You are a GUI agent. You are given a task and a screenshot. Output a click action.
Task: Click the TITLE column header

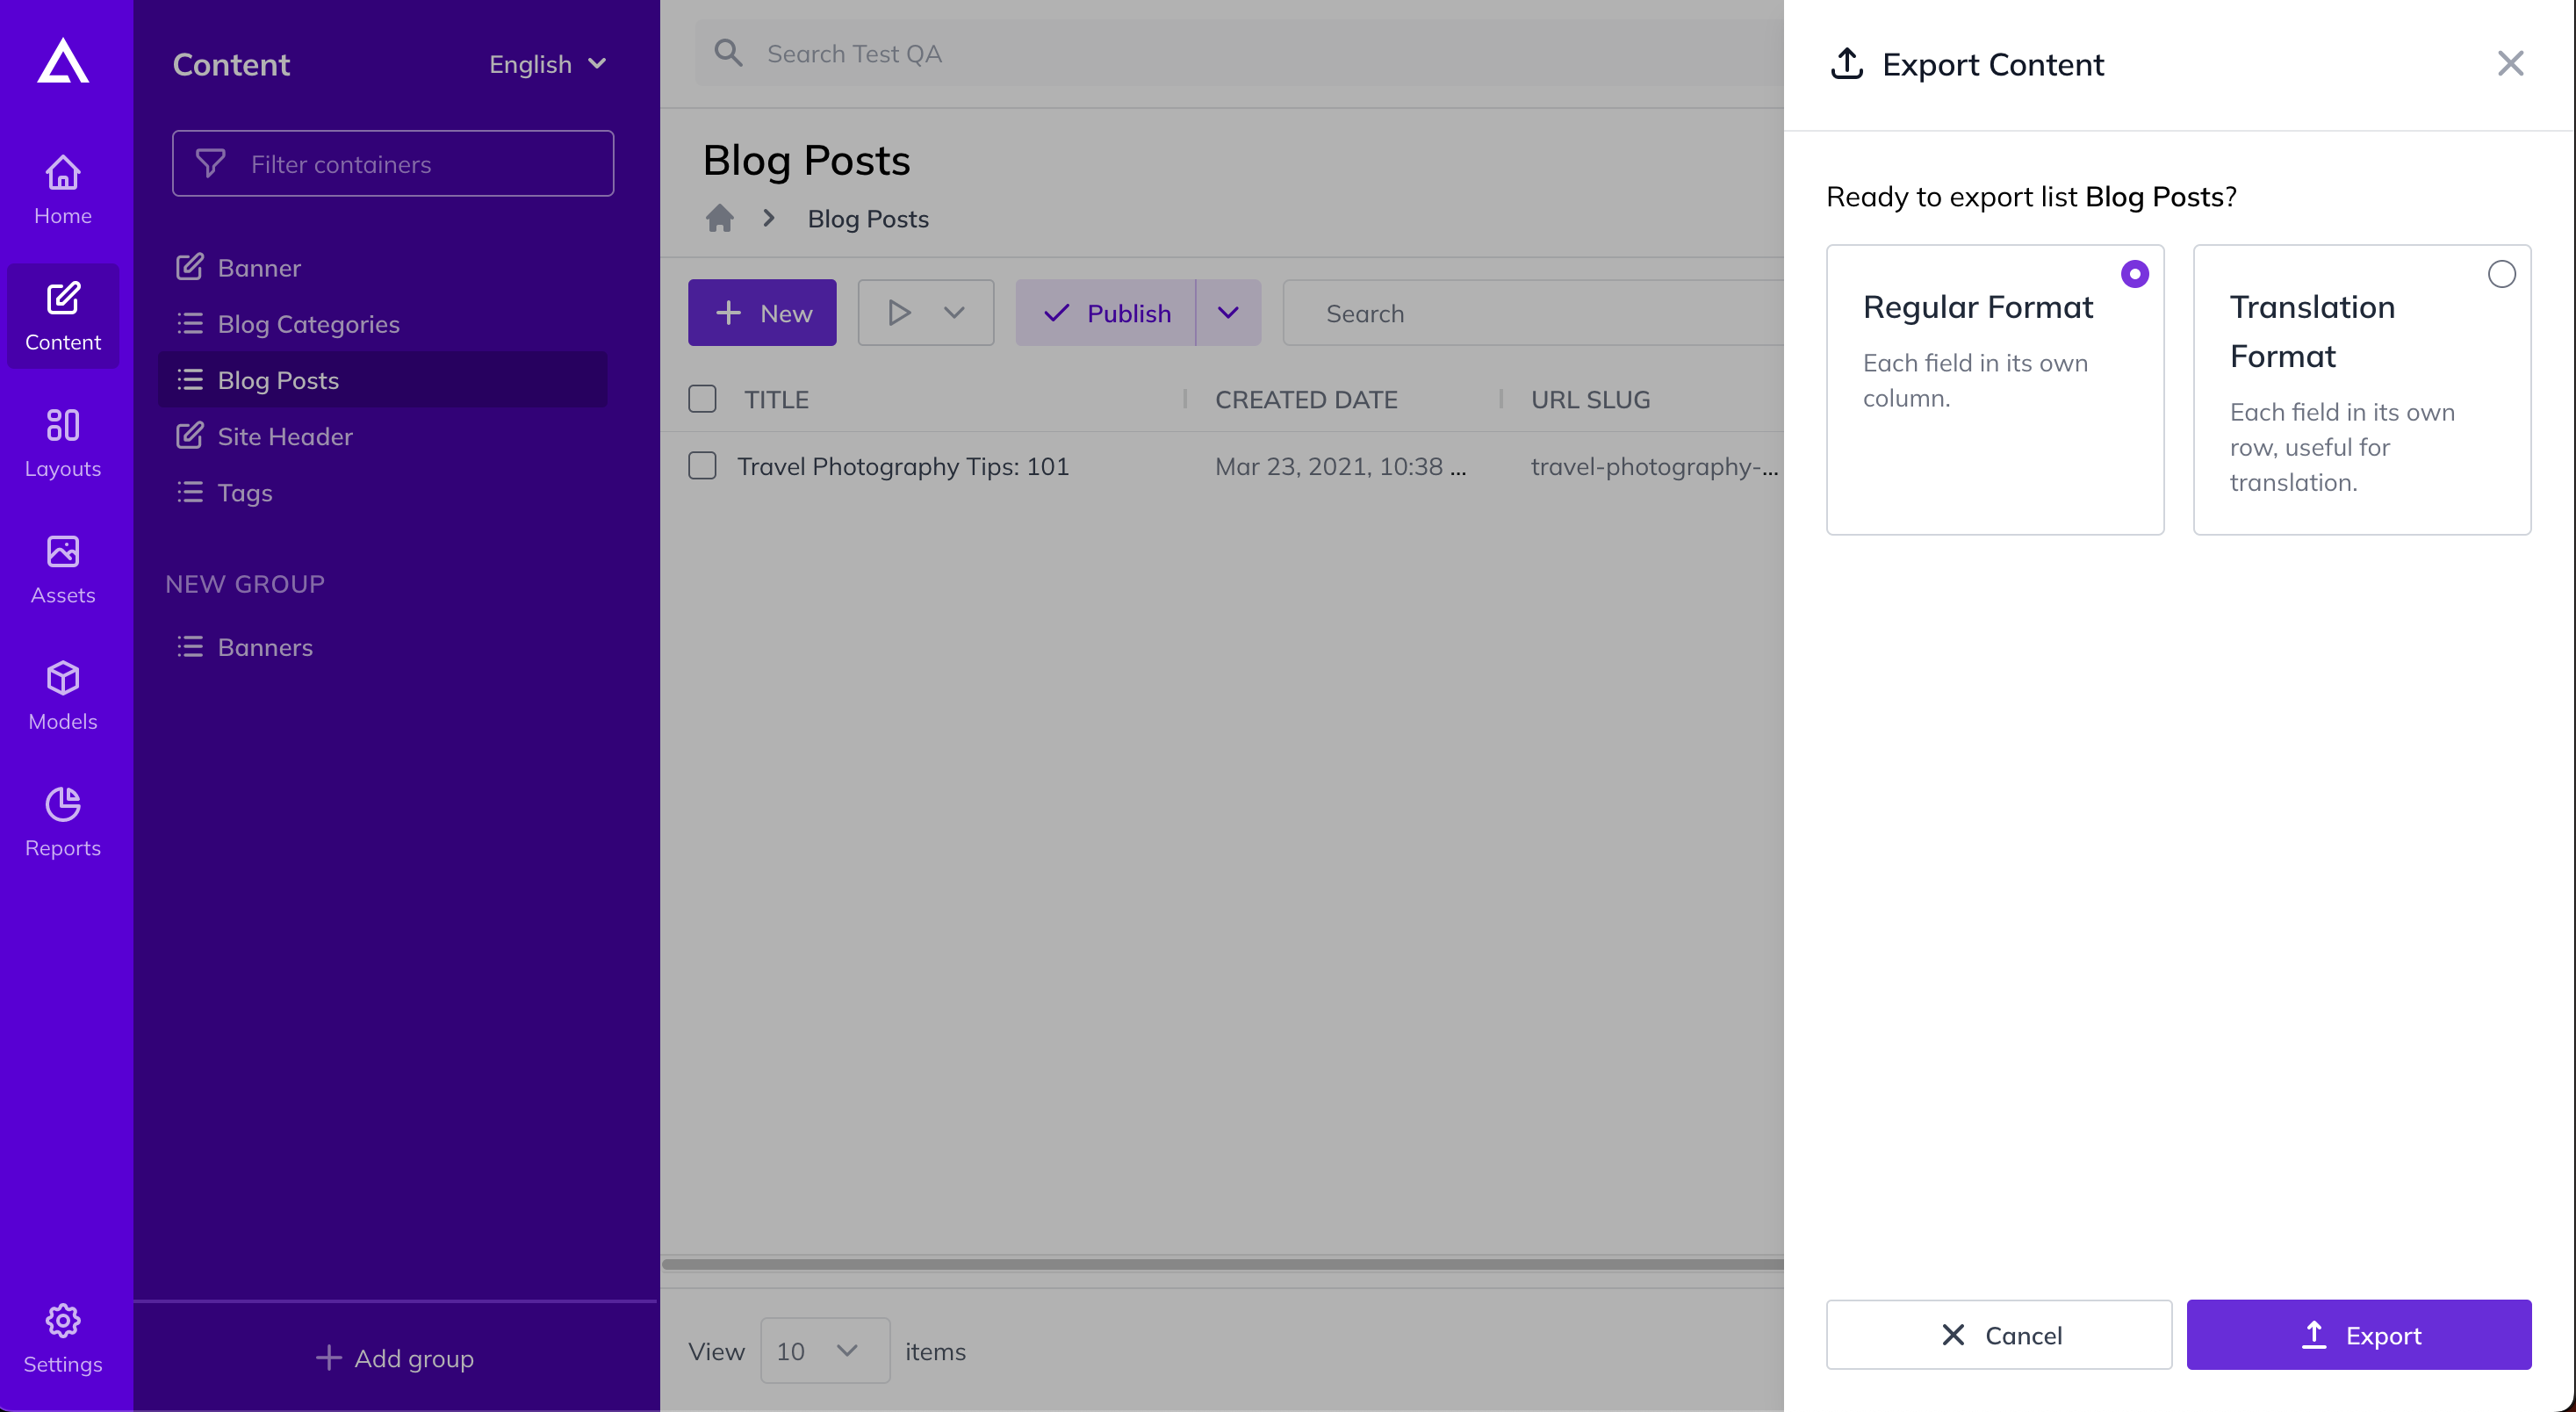pyautogui.click(x=776, y=399)
